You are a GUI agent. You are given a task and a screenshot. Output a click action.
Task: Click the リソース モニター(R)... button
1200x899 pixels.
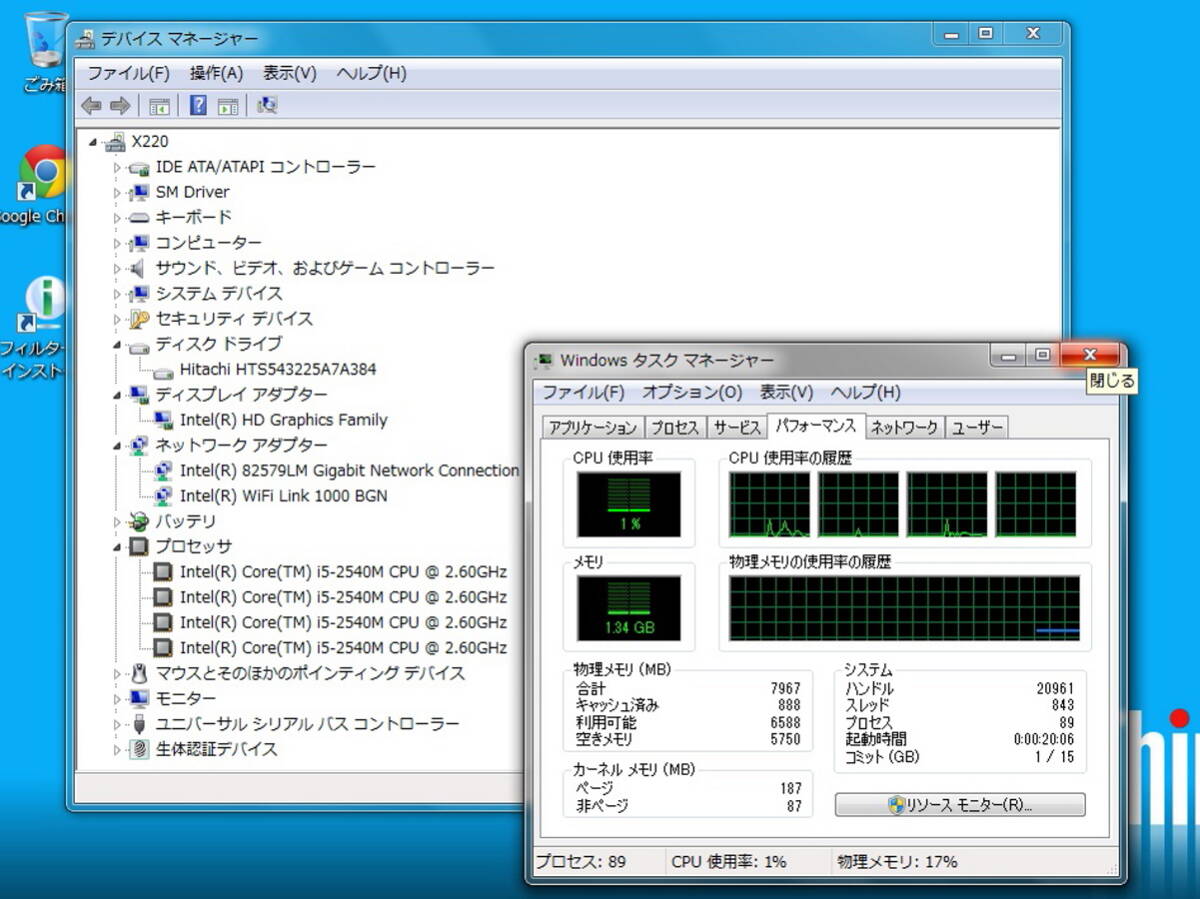[x=959, y=805]
